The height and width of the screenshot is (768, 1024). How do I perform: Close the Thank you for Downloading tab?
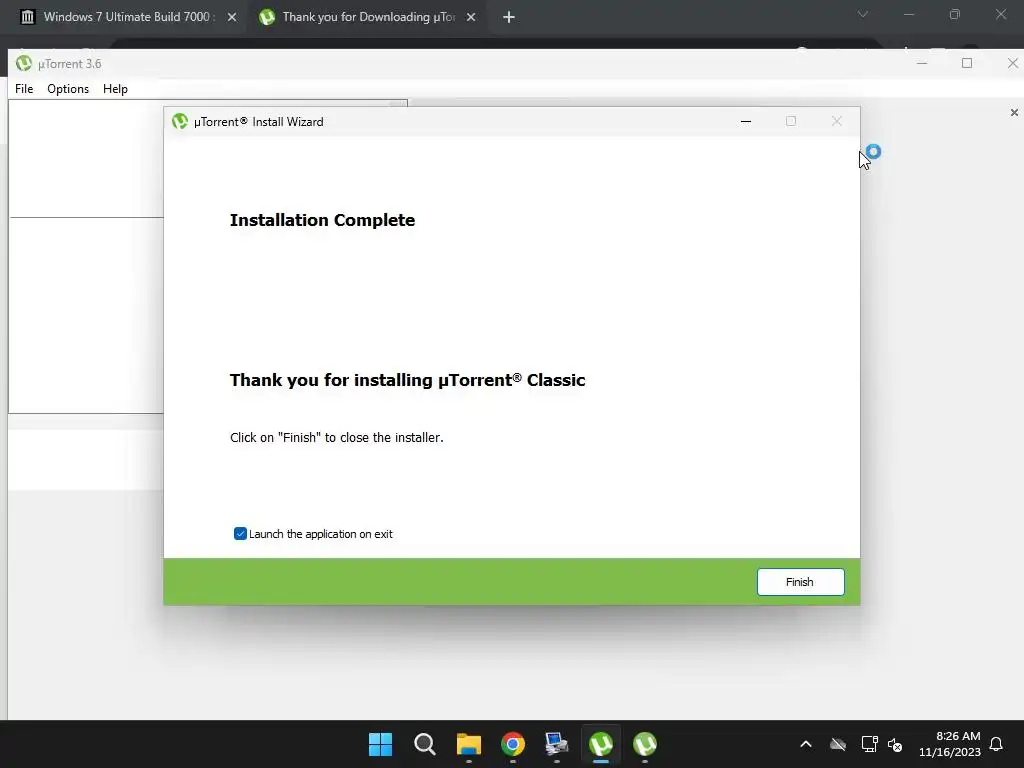pyautogui.click(x=471, y=17)
